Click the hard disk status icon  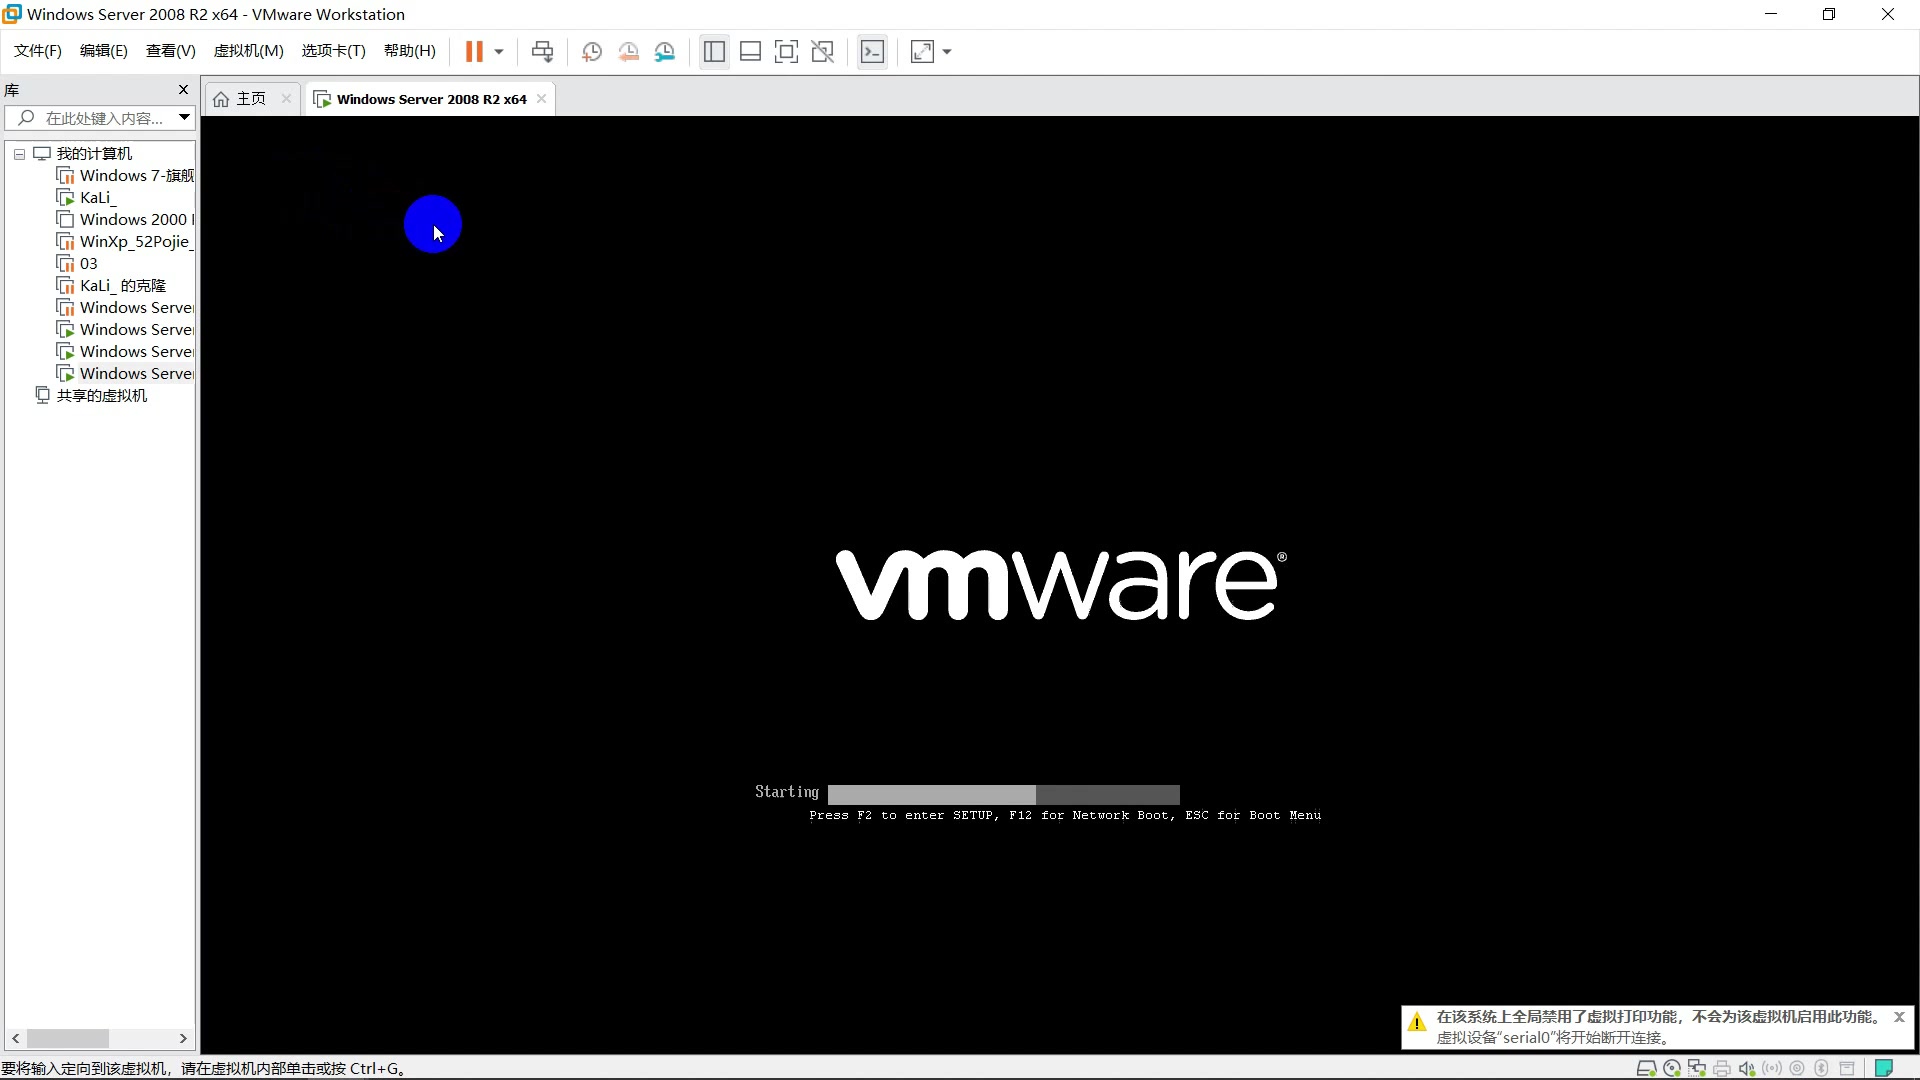pos(1646,1068)
